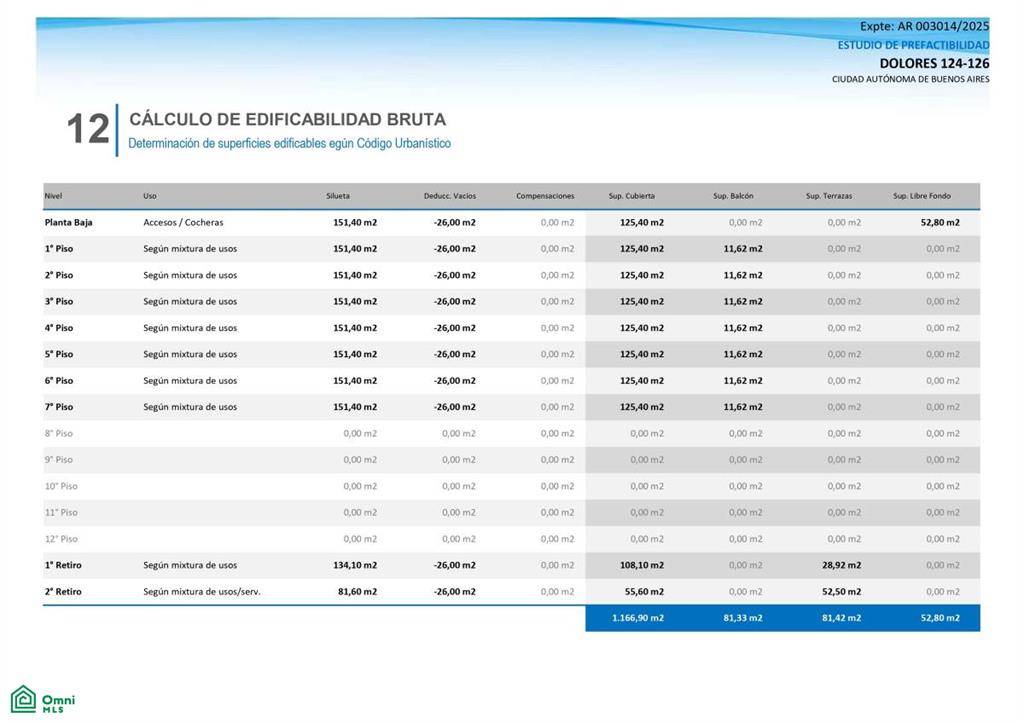Select the 'DOLORES 124-126' title text
The width and height of the screenshot is (1024, 723).
tap(934, 63)
